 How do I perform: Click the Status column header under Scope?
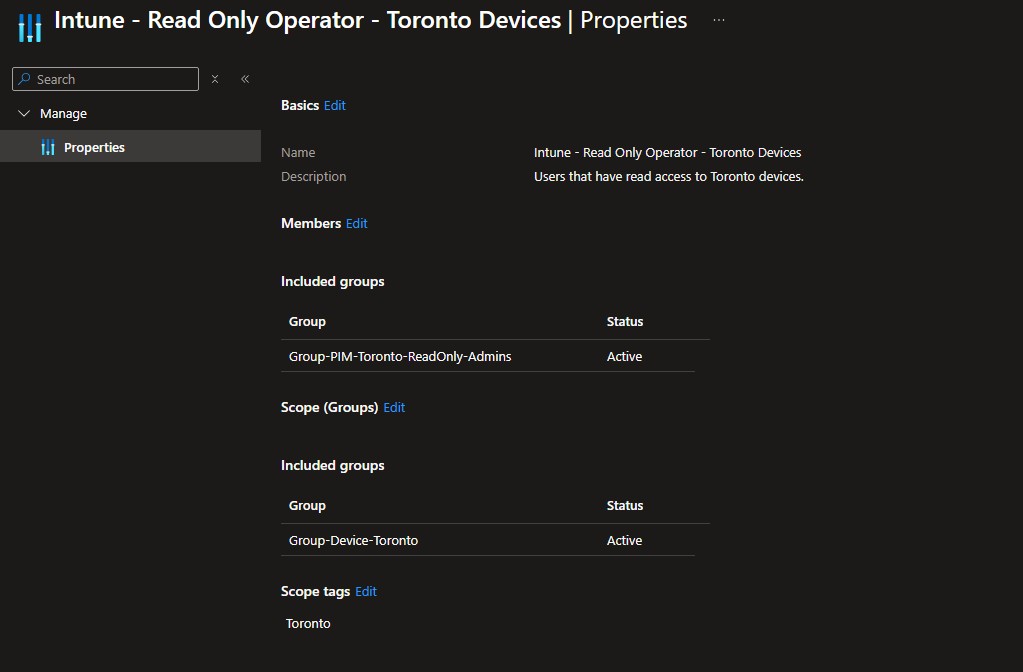coord(625,506)
